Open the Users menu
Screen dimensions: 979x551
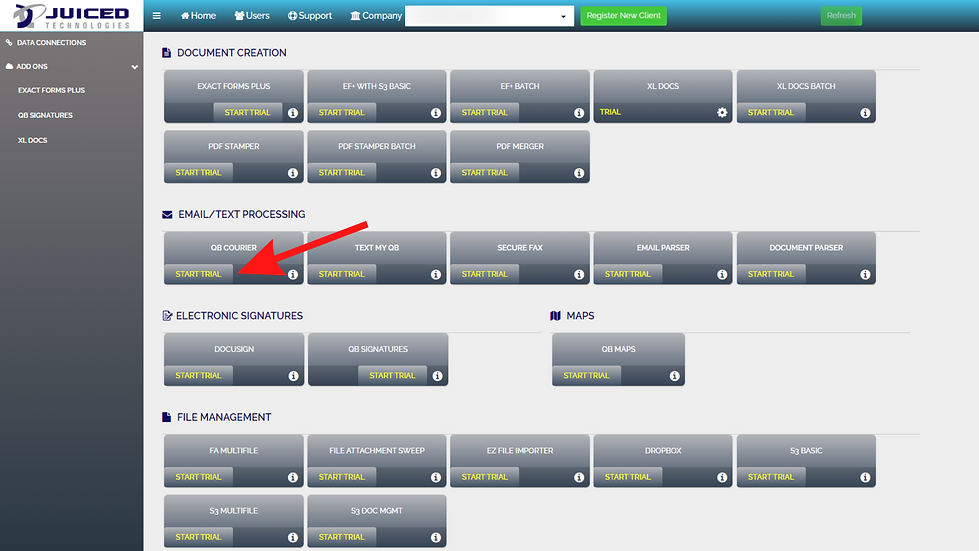click(252, 16)
